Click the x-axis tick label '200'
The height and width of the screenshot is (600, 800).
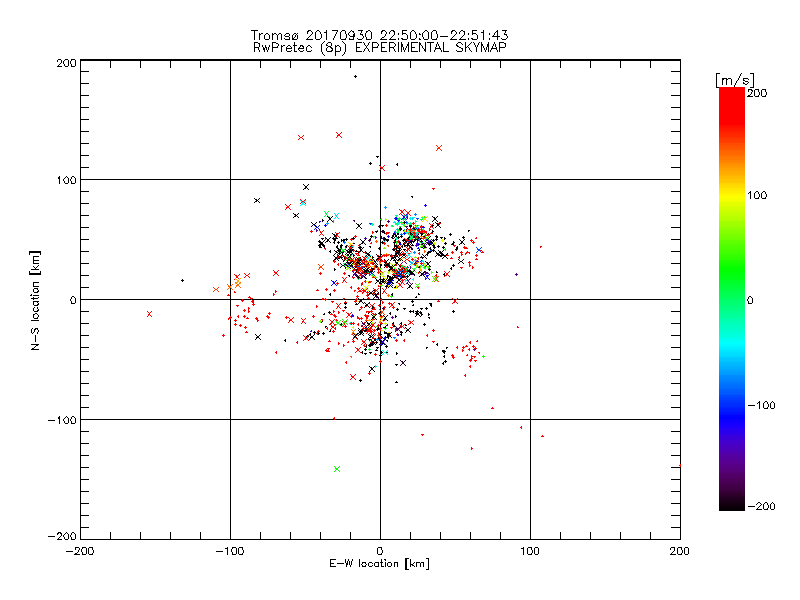(680, 552)
